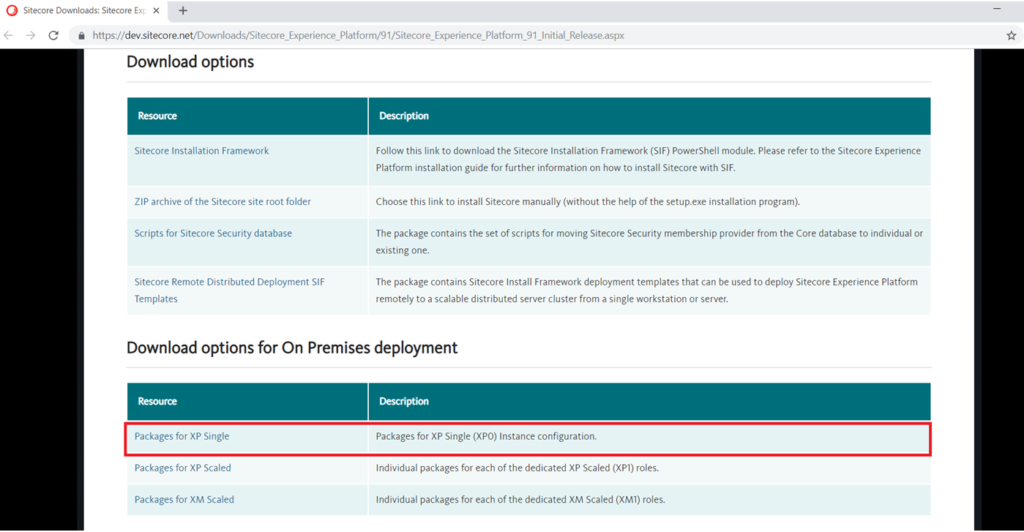Click description mentioning XM Scaled (XM1) roles
Screen dimensions: 1024x532
[520, 499]
